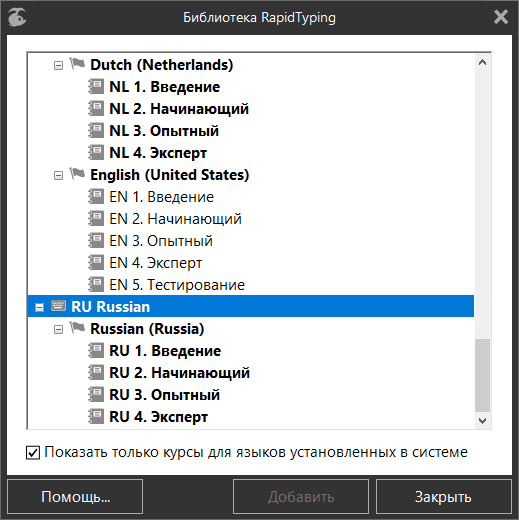Click the notebook icon of NL 1. Введение
Screen dimensions: 519x520
click(96, 86)
